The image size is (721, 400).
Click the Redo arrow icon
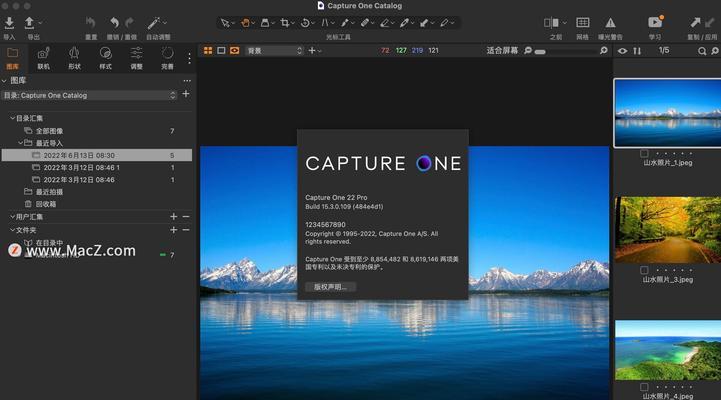[130, 23]
